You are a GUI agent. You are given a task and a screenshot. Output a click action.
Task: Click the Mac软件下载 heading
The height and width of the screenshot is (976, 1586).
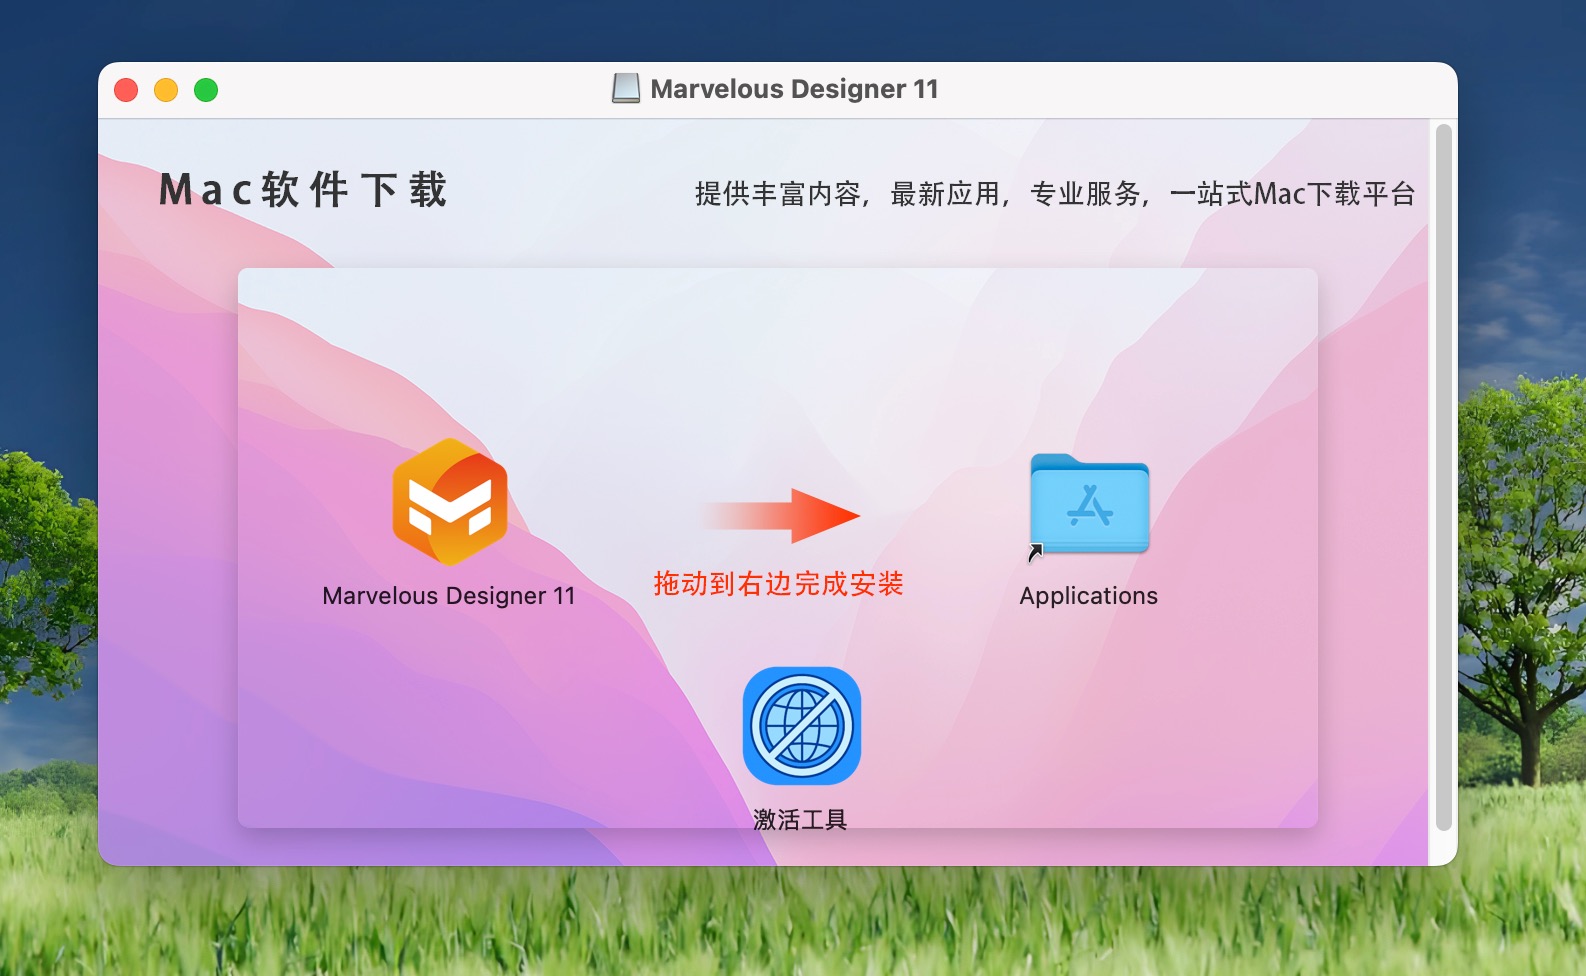click(x=303, y=190)
